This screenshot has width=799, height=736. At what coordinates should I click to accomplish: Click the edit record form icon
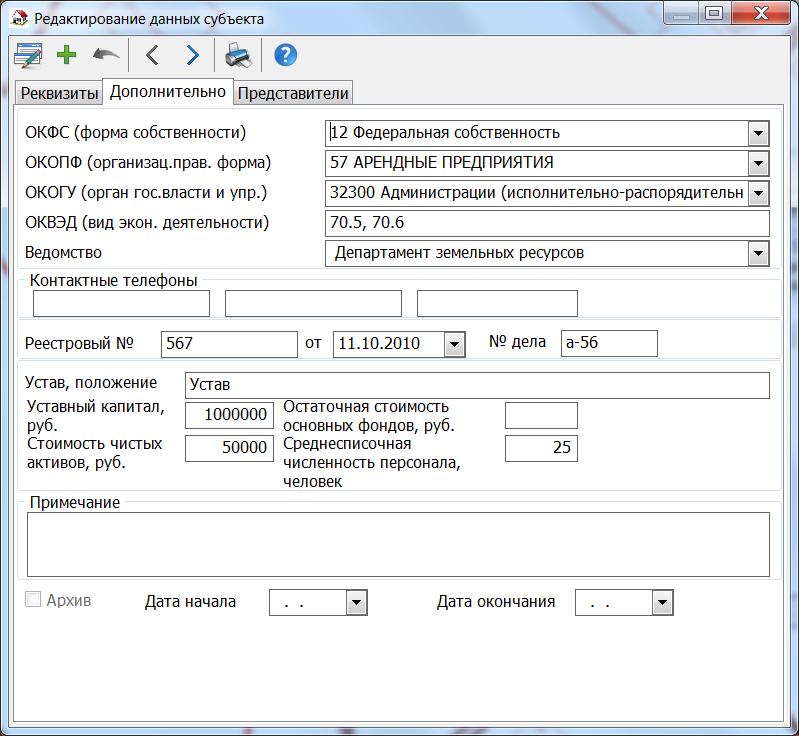(x=28, y=55)
